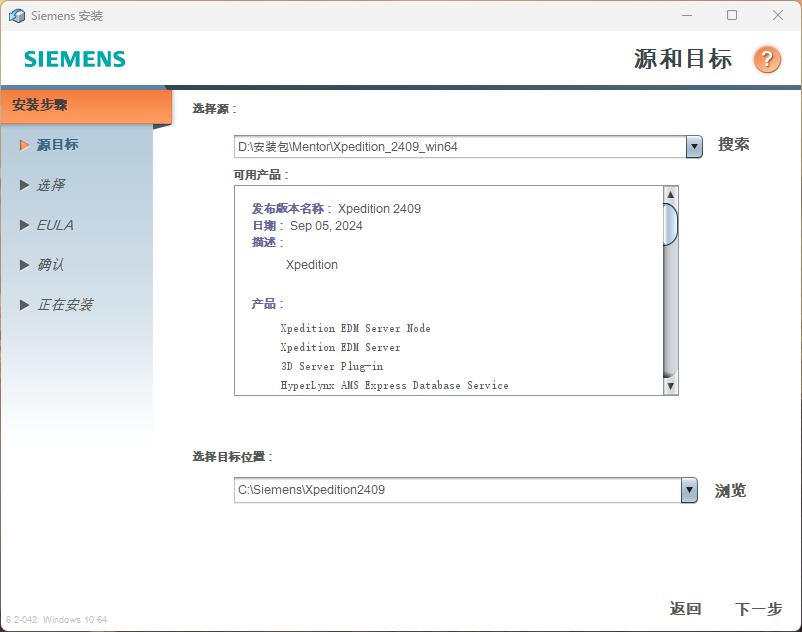
Task: Select Xpedition EDM Server Node in product list
Action: (x=355, y=328)
